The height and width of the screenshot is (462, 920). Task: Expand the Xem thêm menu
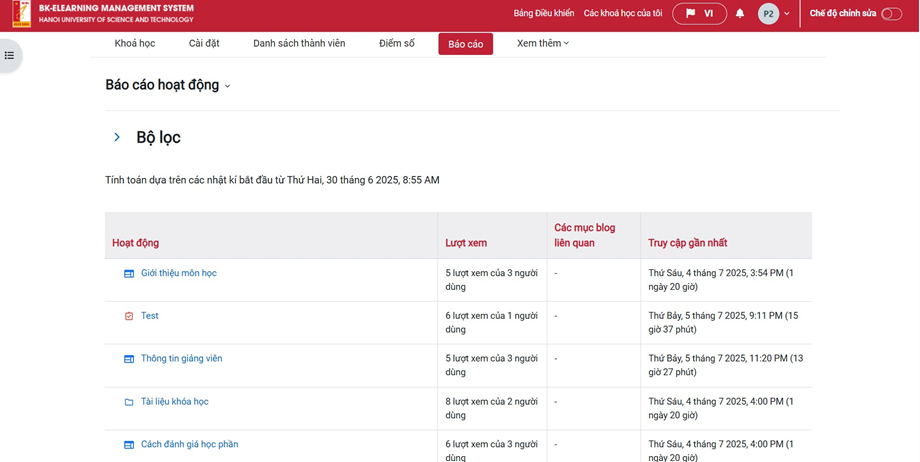click(x=543, y=43)
